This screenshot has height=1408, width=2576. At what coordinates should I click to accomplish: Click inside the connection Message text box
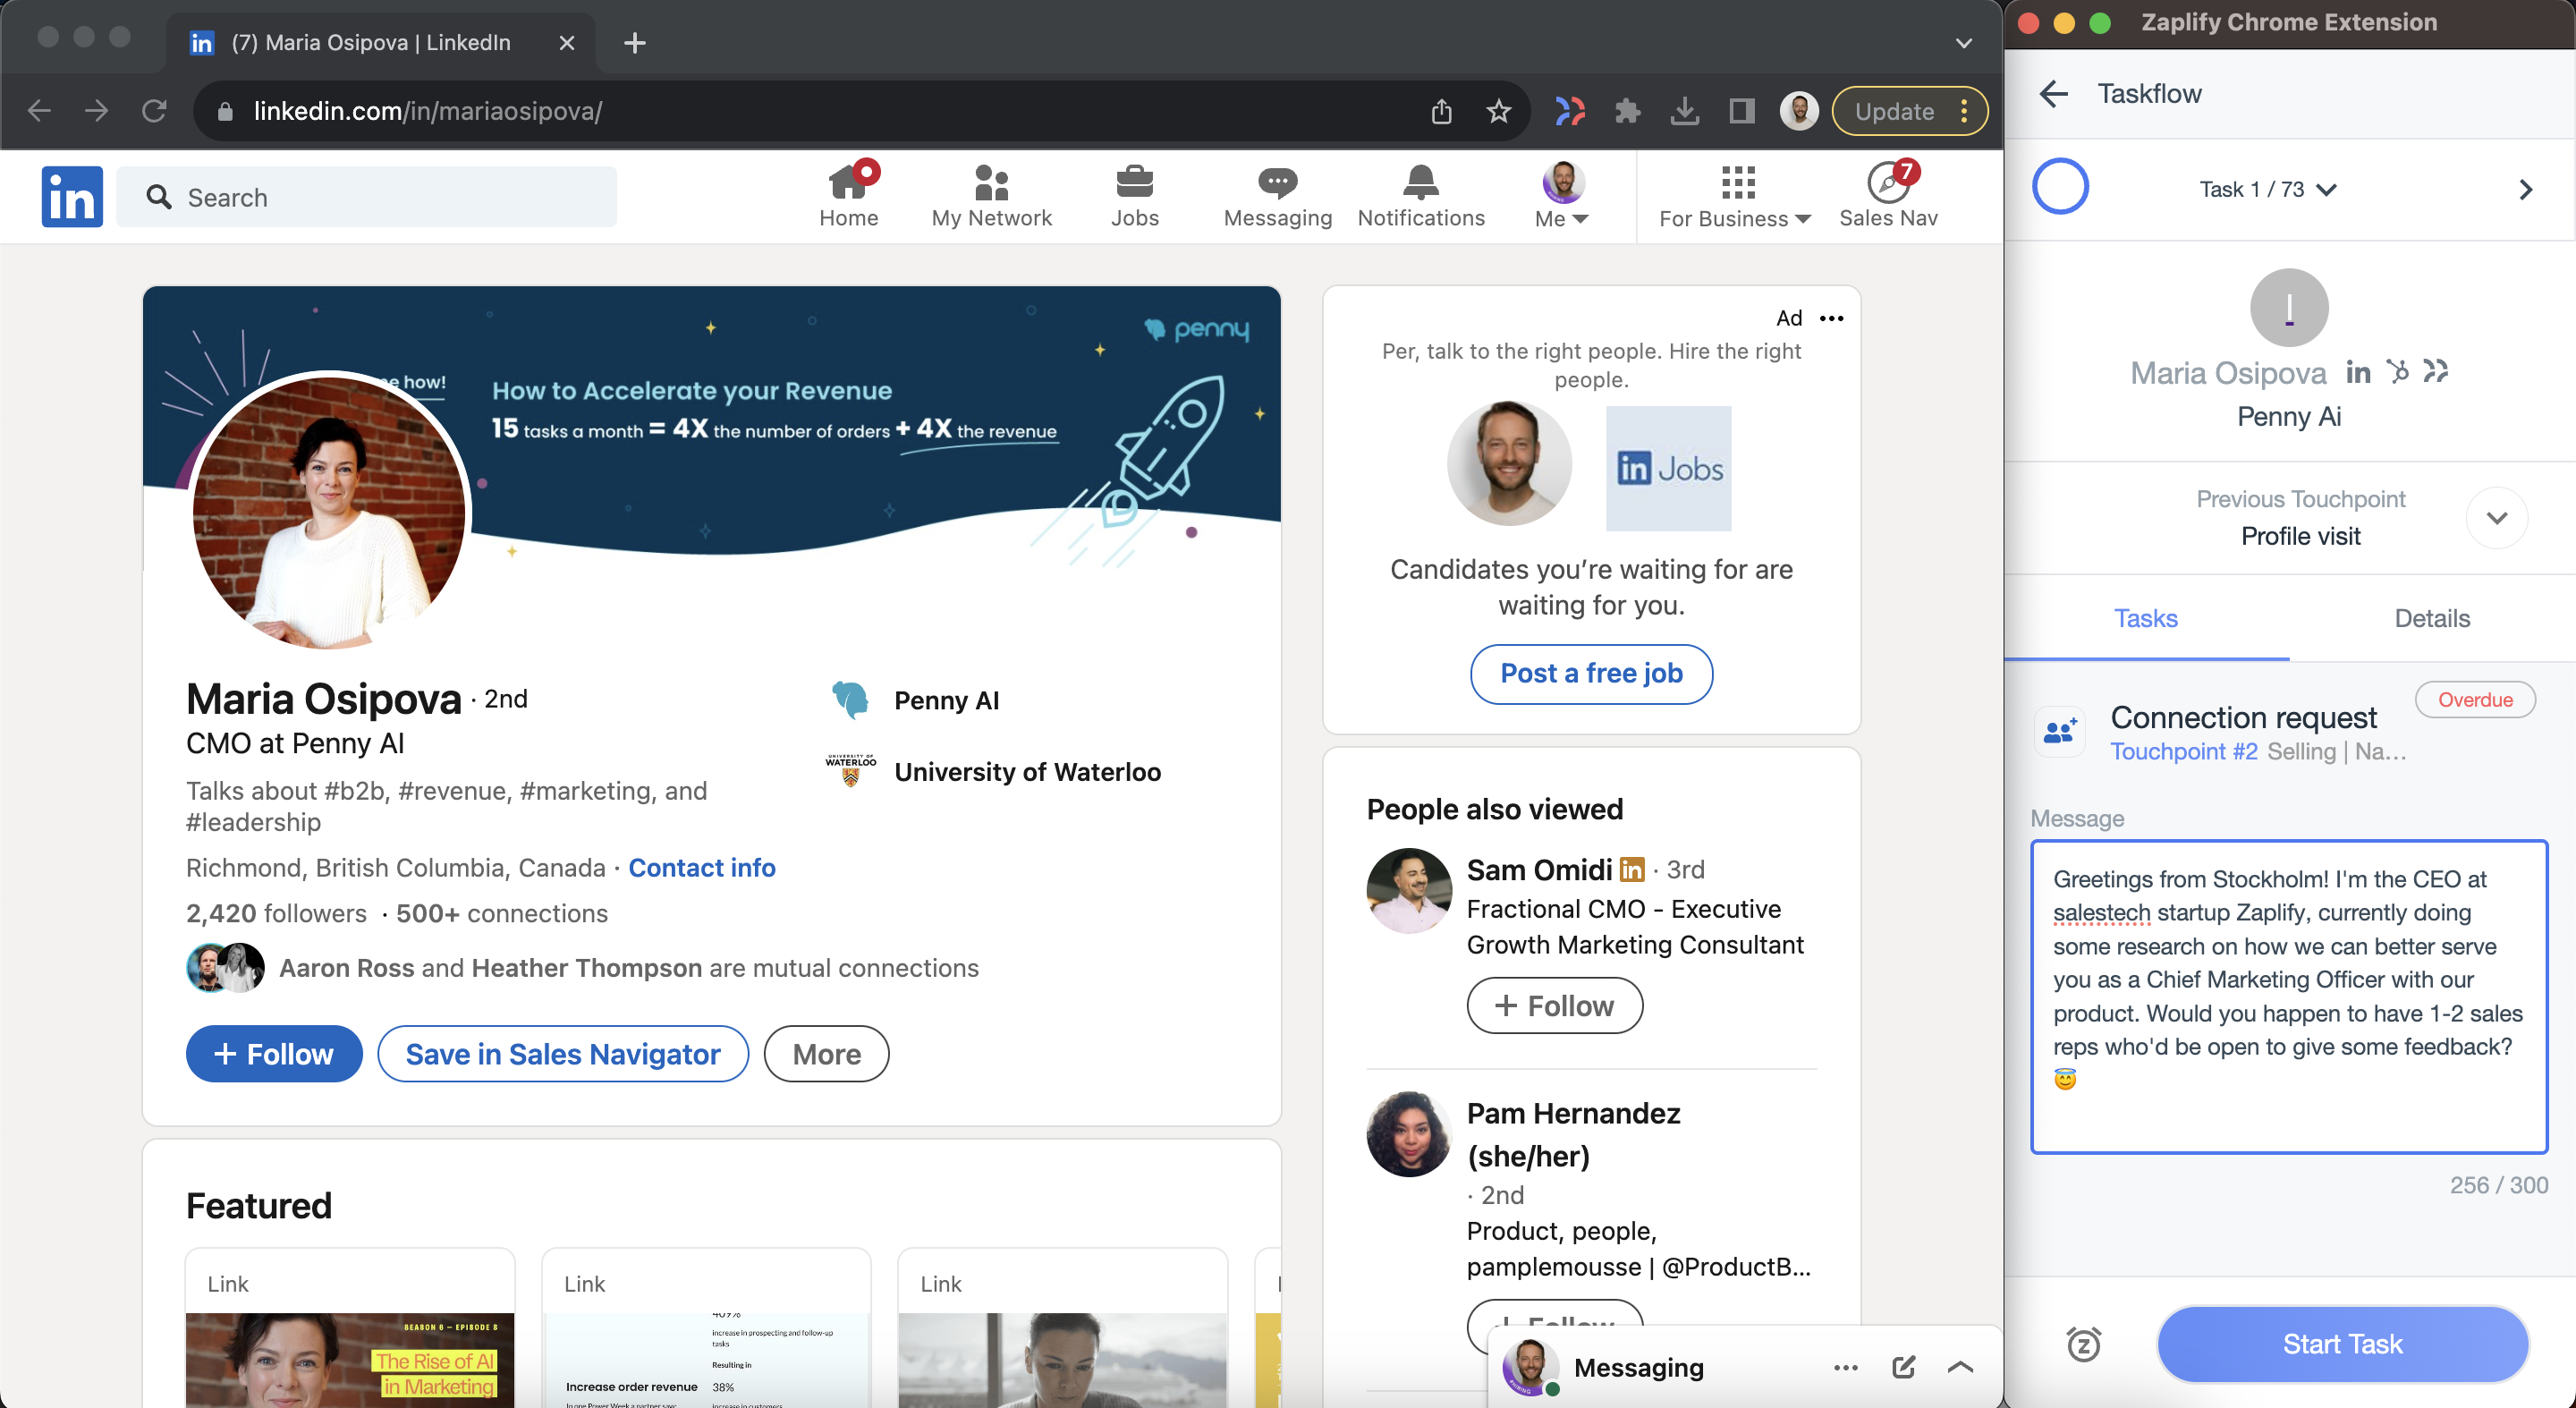coord(2288,996)
